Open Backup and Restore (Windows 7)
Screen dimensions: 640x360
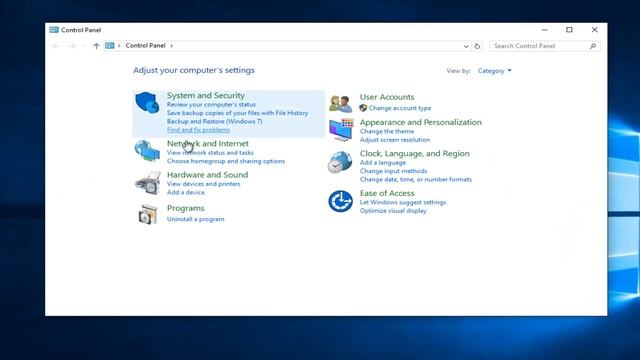pos(215,121)
